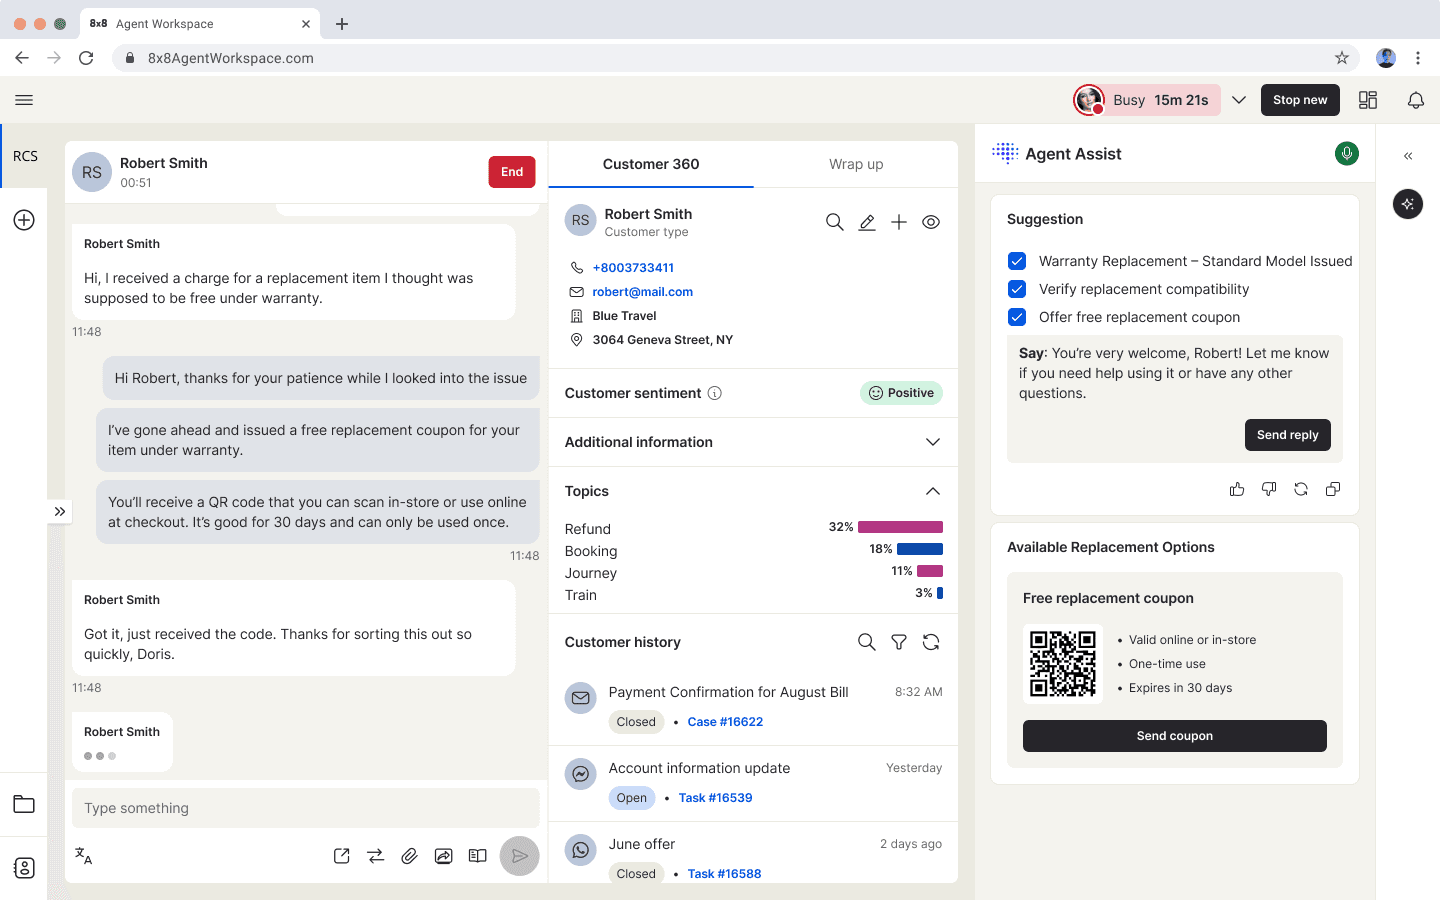This screenshot has height=900, width=1440.
Task: Send the free replacement coupon
Action: point(1175,736)
